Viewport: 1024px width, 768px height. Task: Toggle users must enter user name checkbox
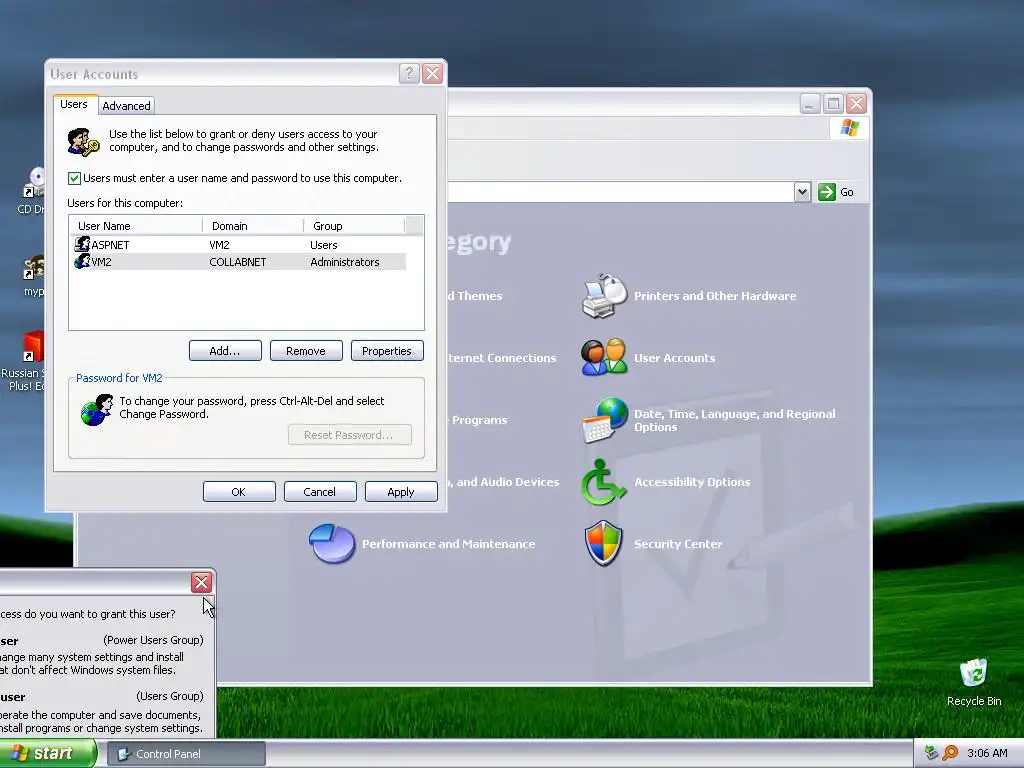[74, 178]
